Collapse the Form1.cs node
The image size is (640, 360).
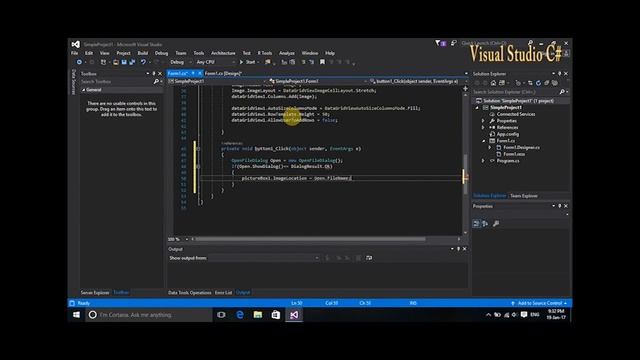pyautogui.click(x=484, y=141)
